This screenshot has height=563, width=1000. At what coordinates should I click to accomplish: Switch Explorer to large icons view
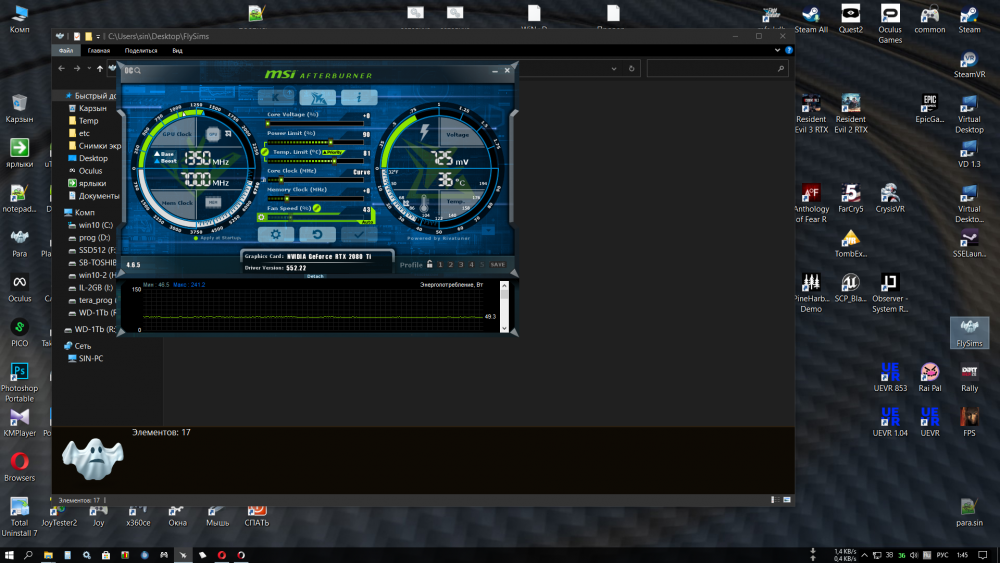pos(787,500)
